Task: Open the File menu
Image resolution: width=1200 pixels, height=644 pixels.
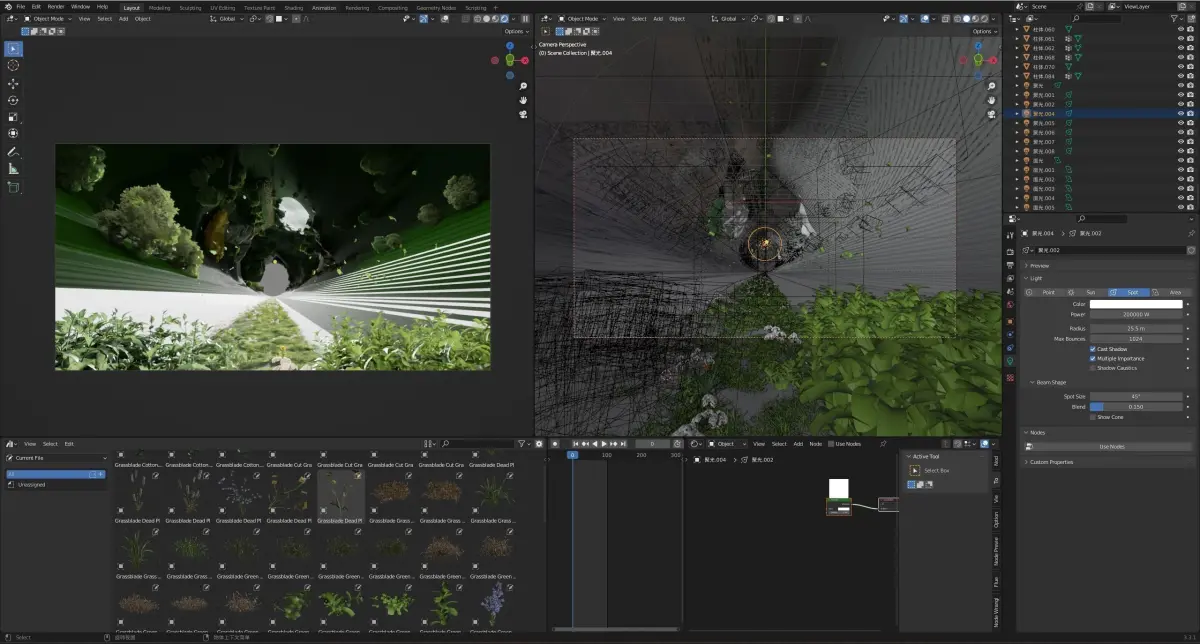Action: click(20, 7)
